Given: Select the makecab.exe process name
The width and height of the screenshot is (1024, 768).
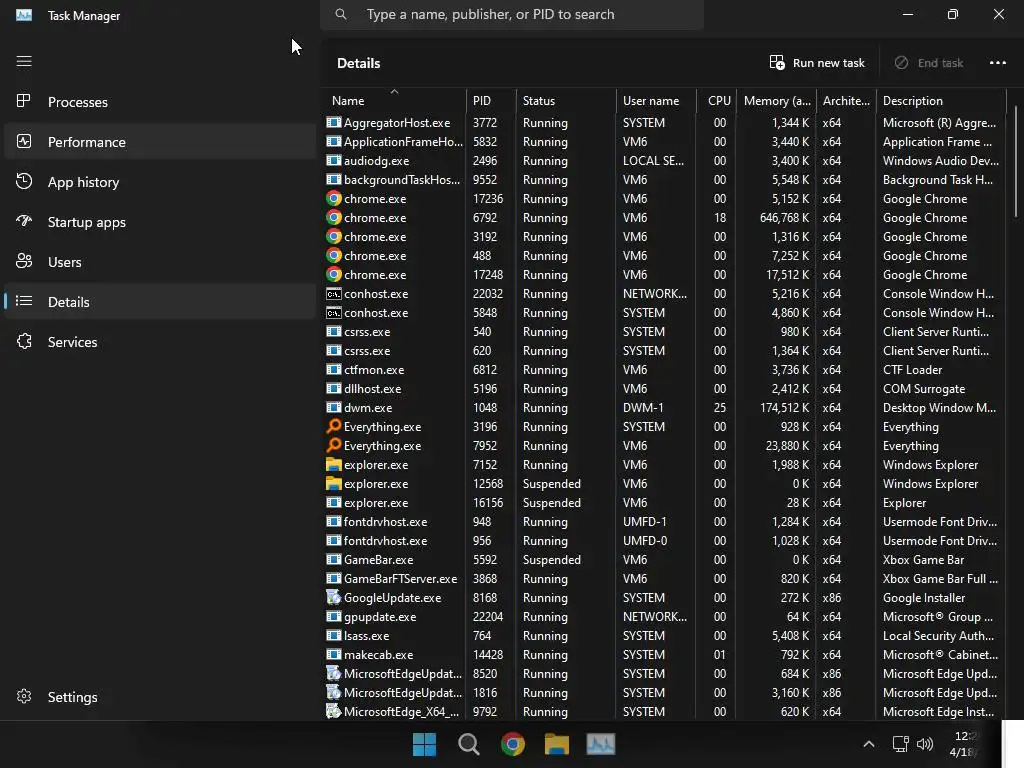Looking at the screenshot, I should [378, 654].
